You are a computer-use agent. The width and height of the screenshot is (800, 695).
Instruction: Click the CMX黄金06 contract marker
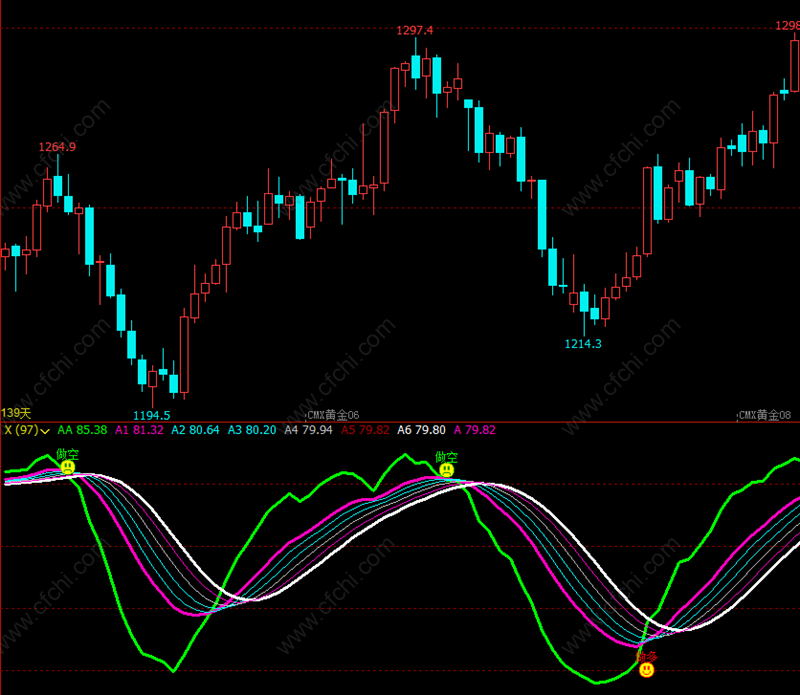(333, 415)
